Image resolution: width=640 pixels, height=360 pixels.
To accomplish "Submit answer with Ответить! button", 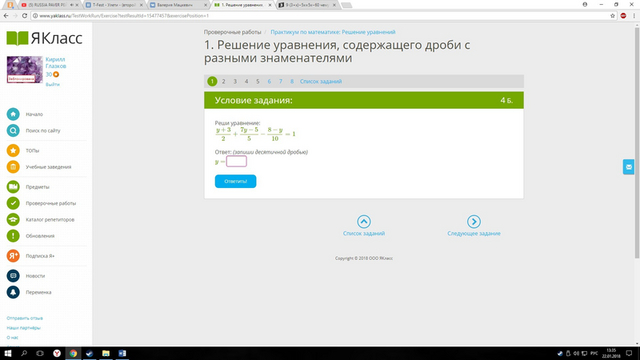I will point(236,181).
